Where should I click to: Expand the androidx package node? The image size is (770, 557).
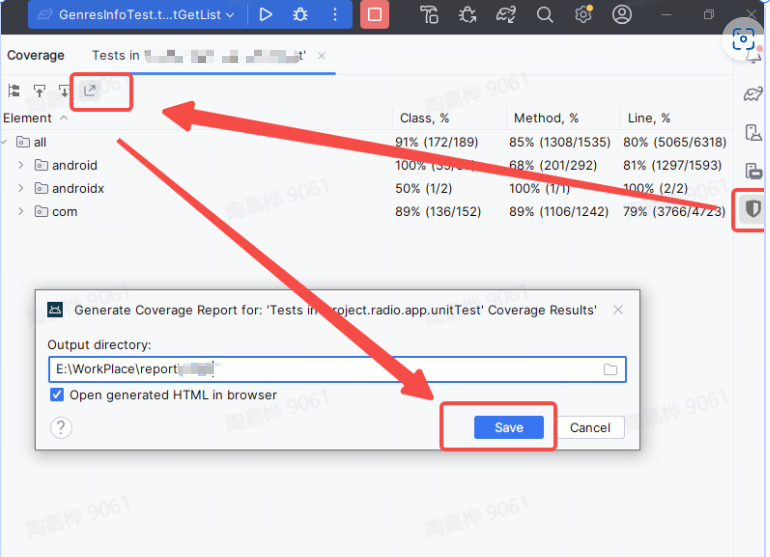[20, 188]
